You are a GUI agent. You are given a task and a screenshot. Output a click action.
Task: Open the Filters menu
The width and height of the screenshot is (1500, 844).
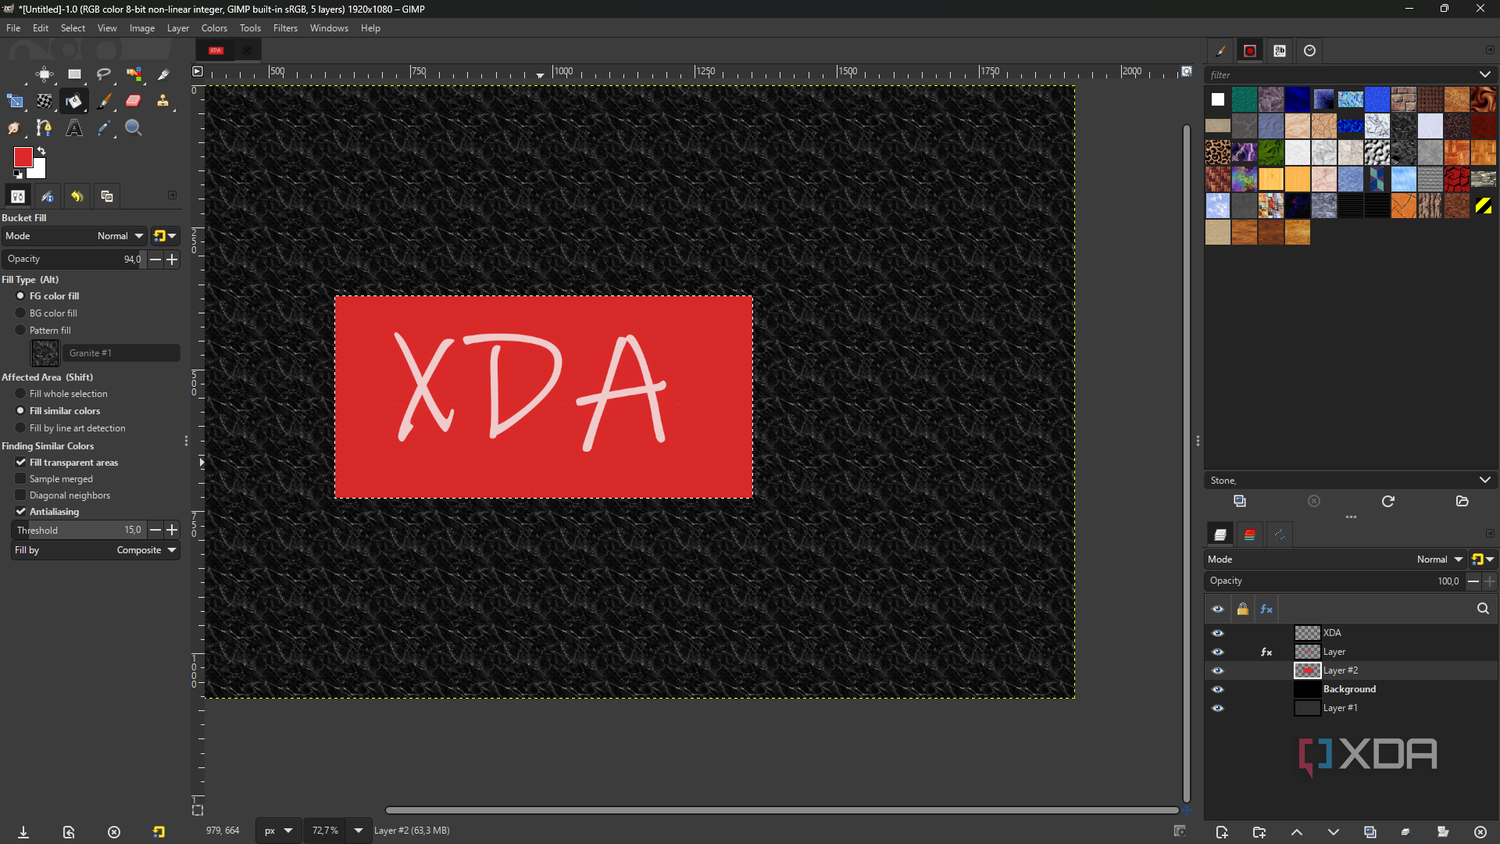[285, 28]
